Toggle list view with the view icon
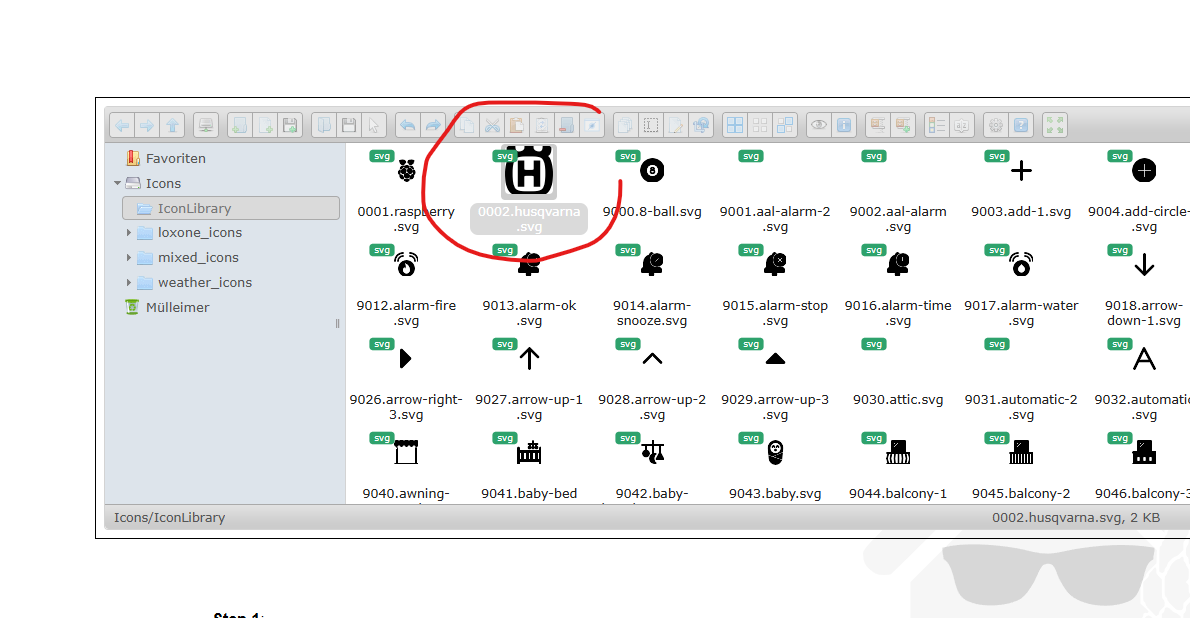Image resolution: width=1190 pixels, height=618 pixels. coord(937,125)
